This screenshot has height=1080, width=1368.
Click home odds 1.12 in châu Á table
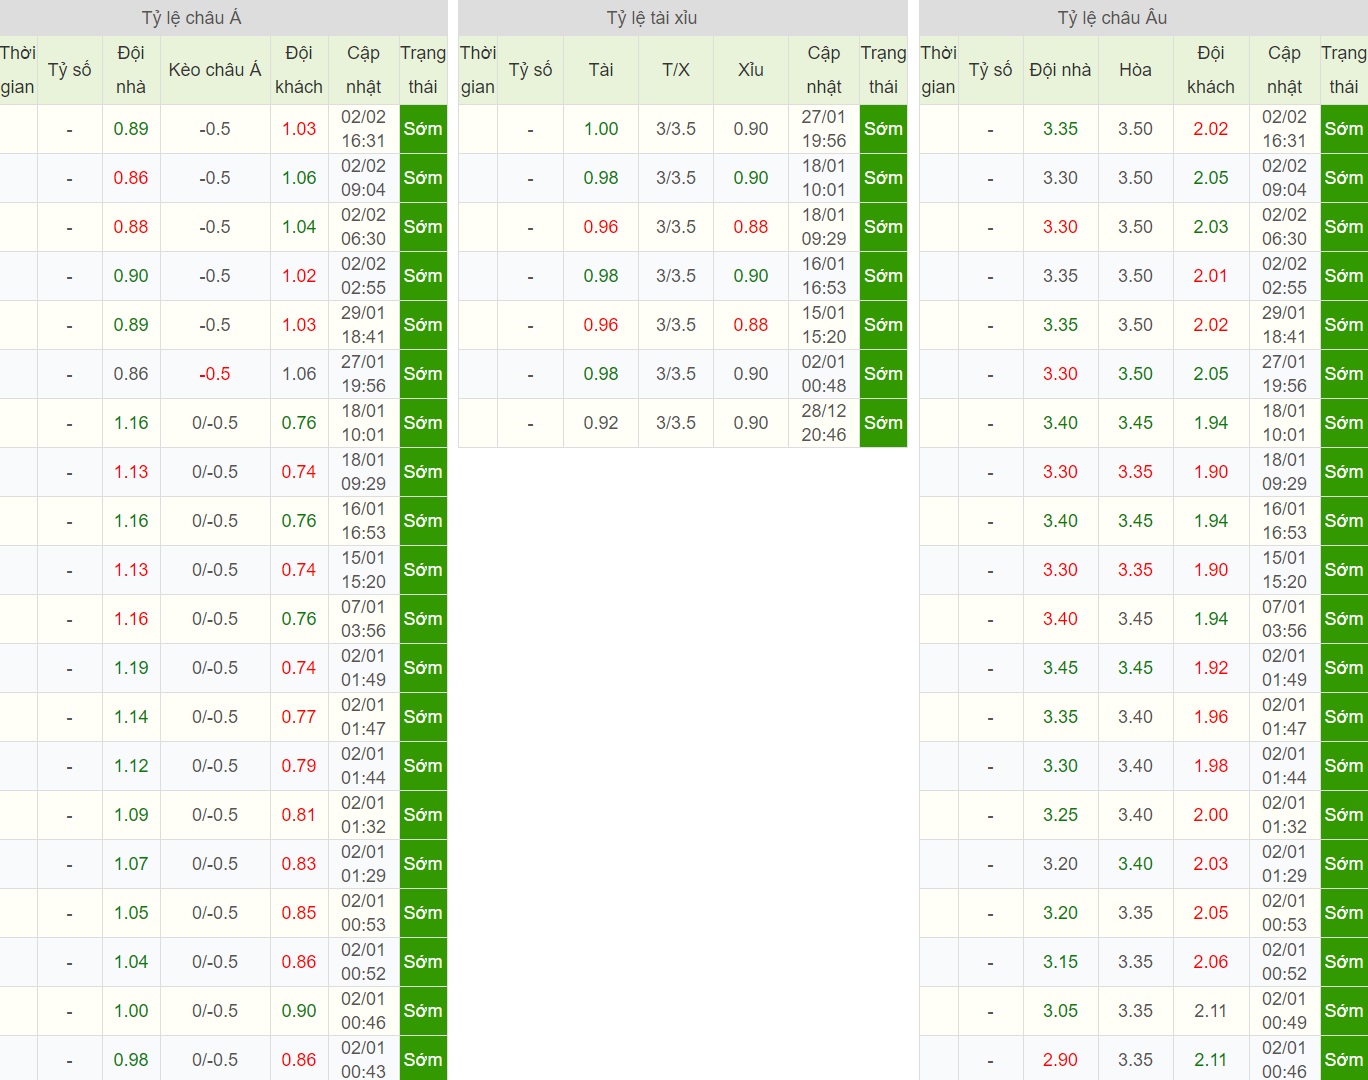coord(131,766)
